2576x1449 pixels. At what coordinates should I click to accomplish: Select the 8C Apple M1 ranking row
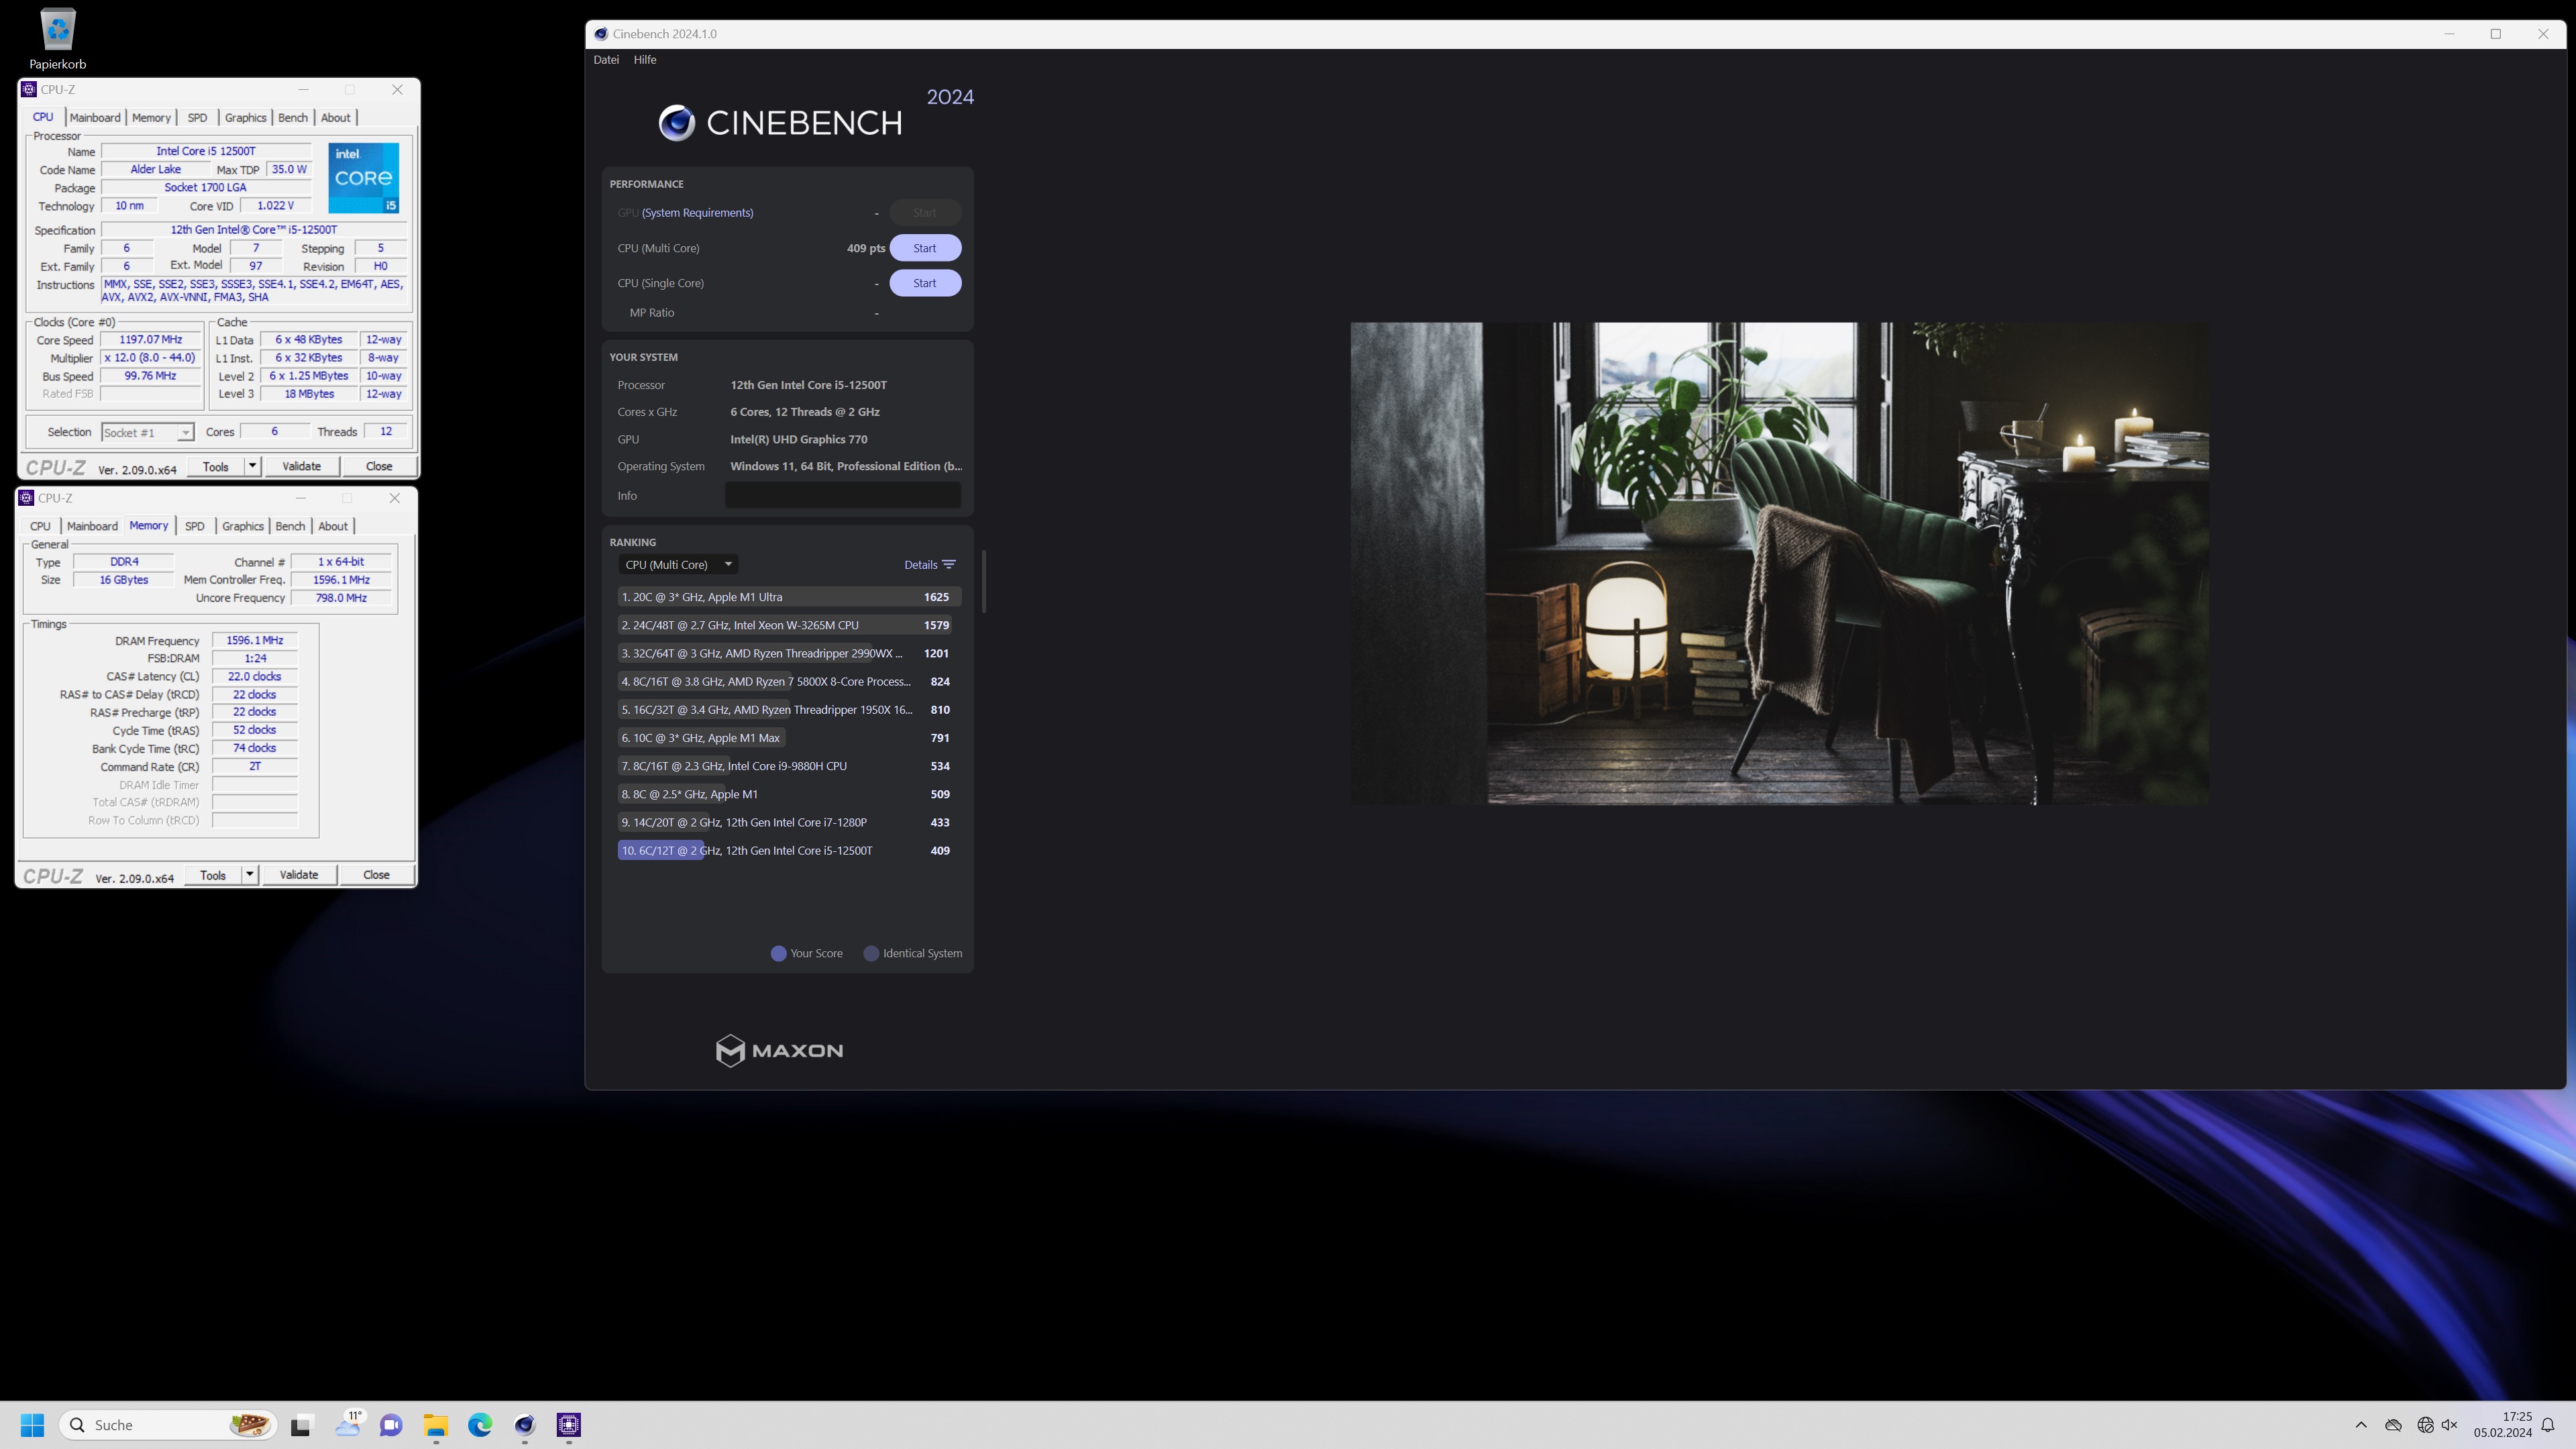click(x=789, y=794)
